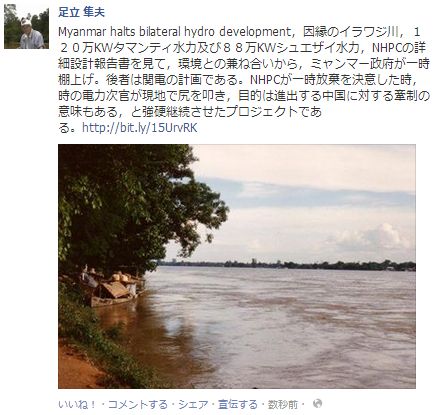The width and height of the screenshot is (438, 415).
Task: Click 宣伝する to promote the post
Action: tap(238, 404)
